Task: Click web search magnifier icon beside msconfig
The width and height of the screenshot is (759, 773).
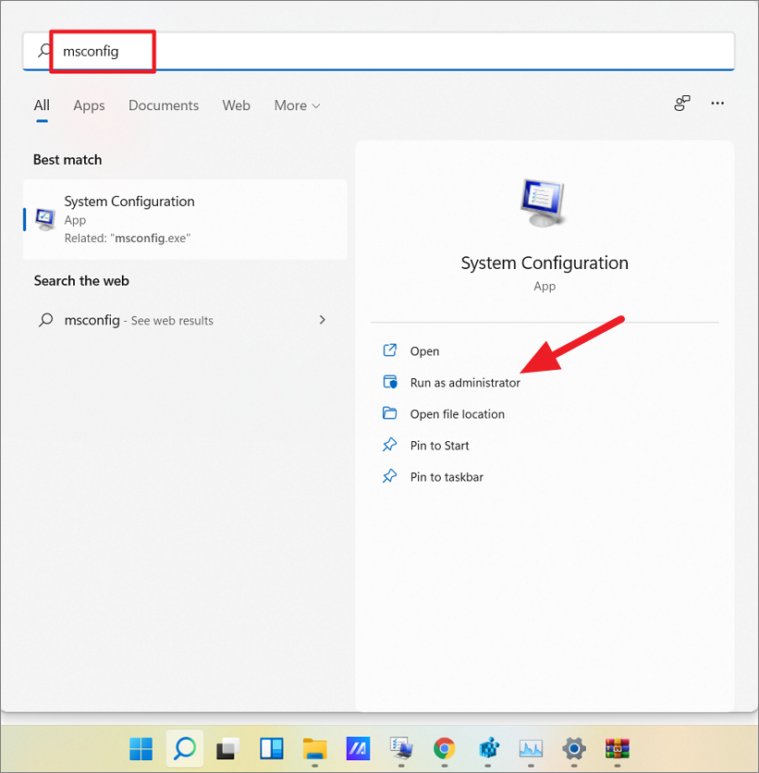Action: click(x=46, y=320)
